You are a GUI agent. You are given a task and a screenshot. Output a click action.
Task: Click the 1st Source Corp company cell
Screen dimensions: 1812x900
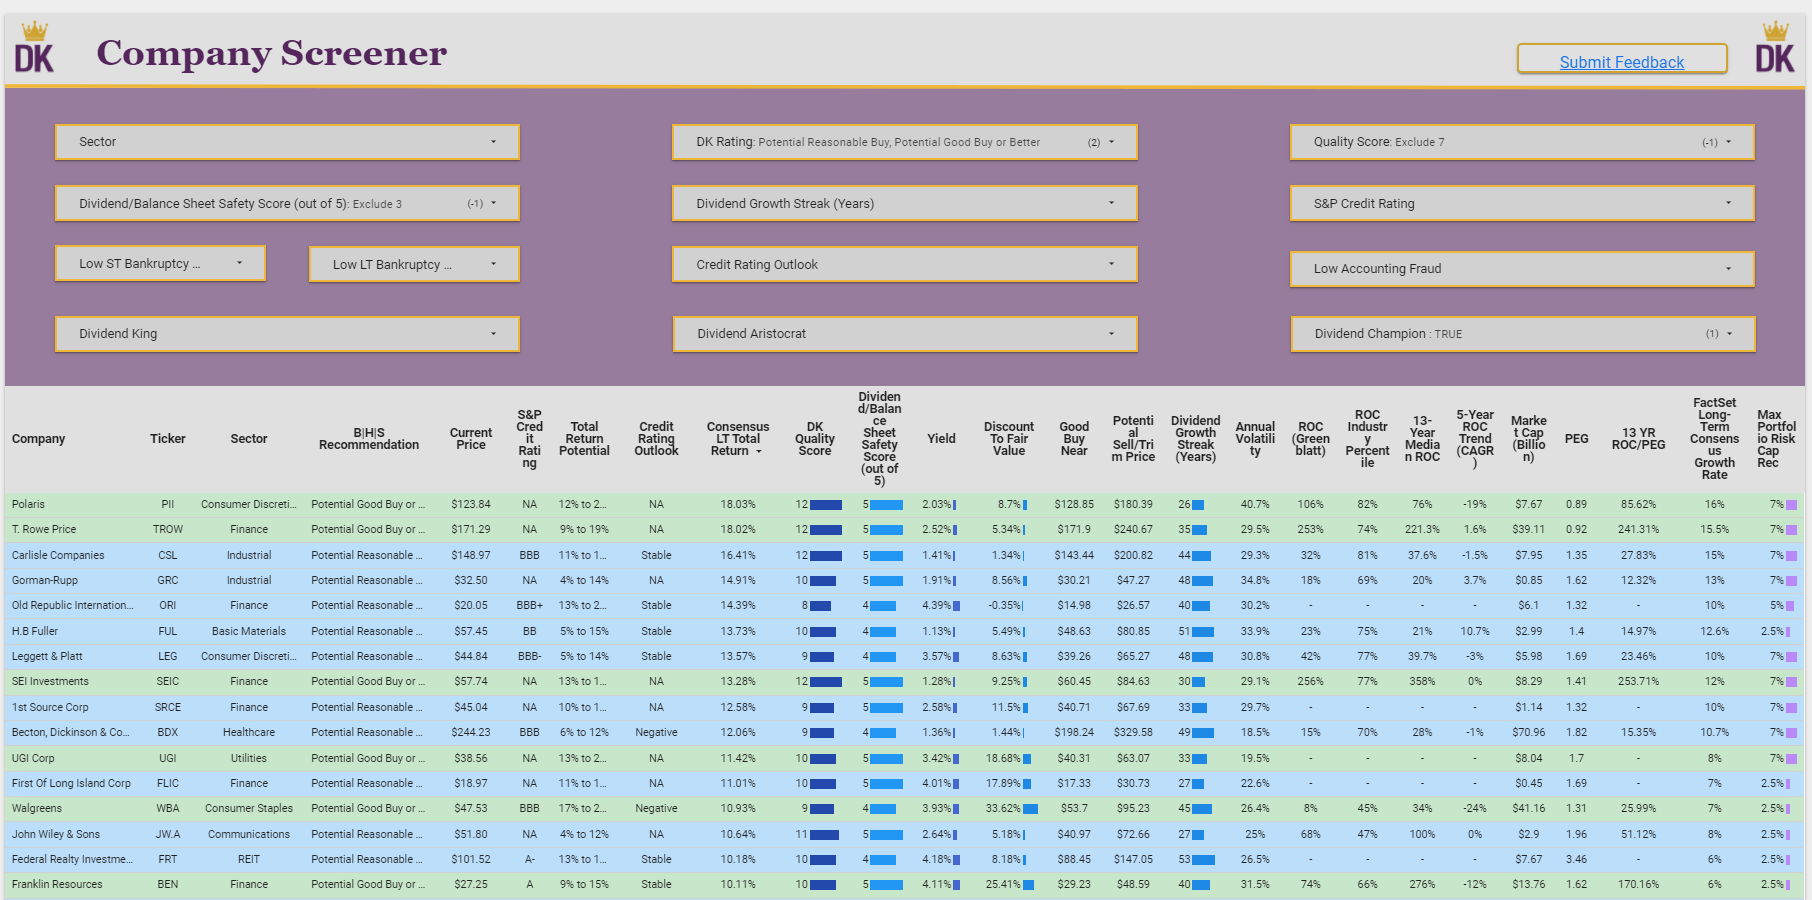coord(50,708)
